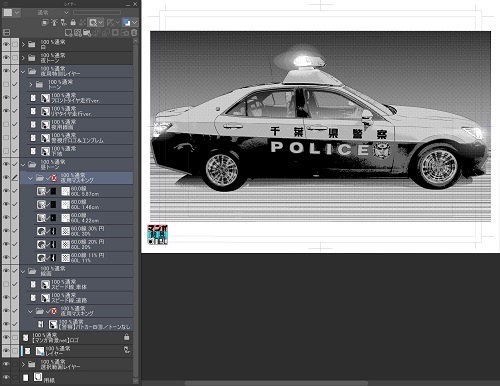Click the layer list vertical scrollbar
Image resolution: width=500 pixels, height=386 pixels.
pos(135,210)
